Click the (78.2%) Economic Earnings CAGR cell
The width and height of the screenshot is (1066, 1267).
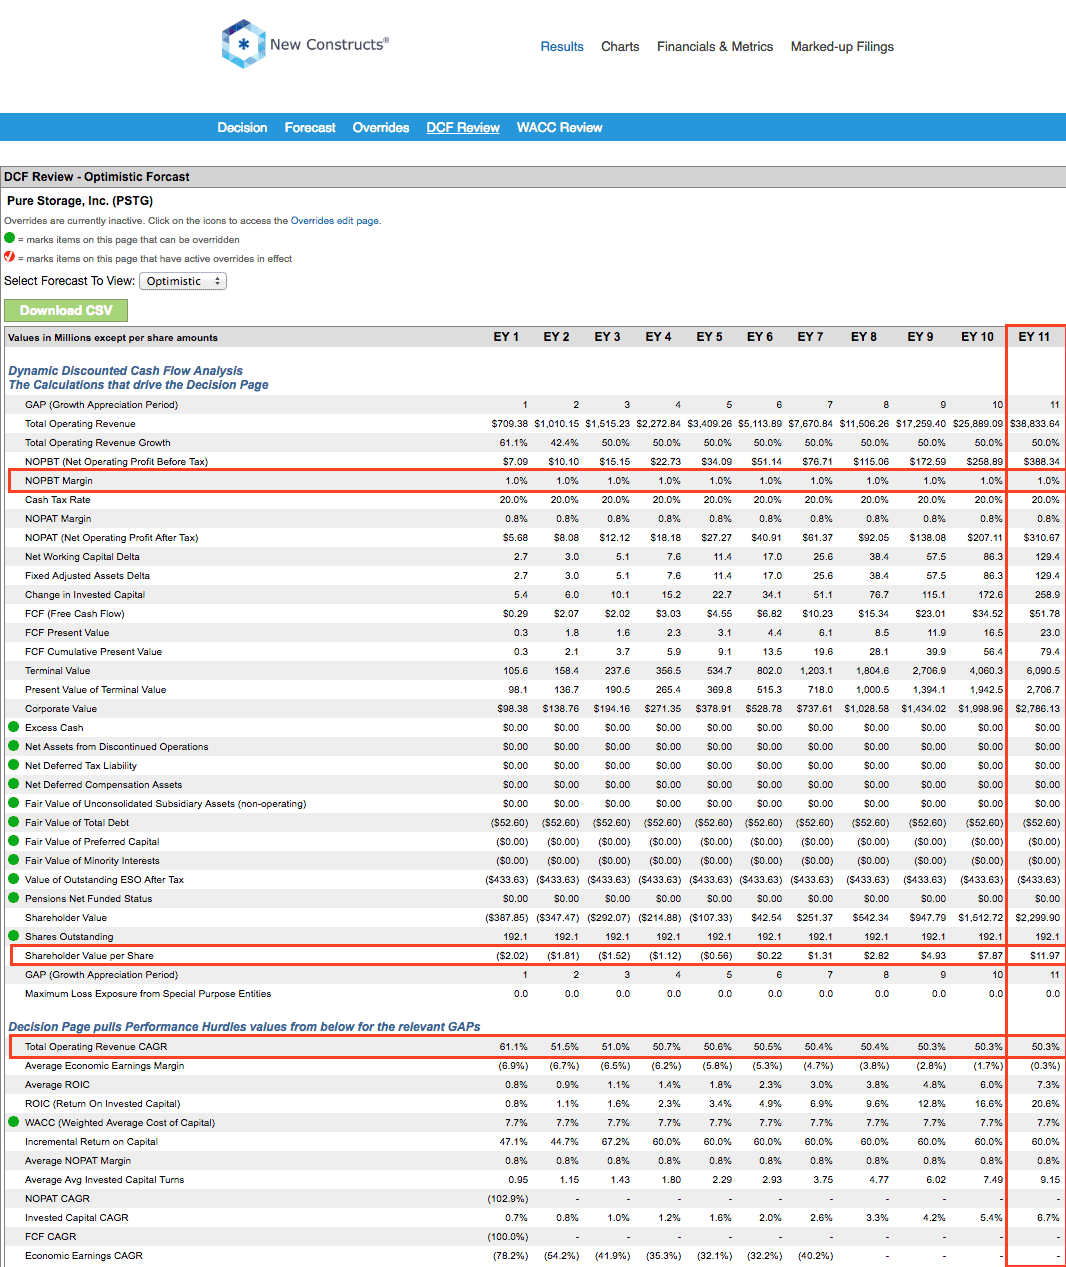[x=510, y=1255]
